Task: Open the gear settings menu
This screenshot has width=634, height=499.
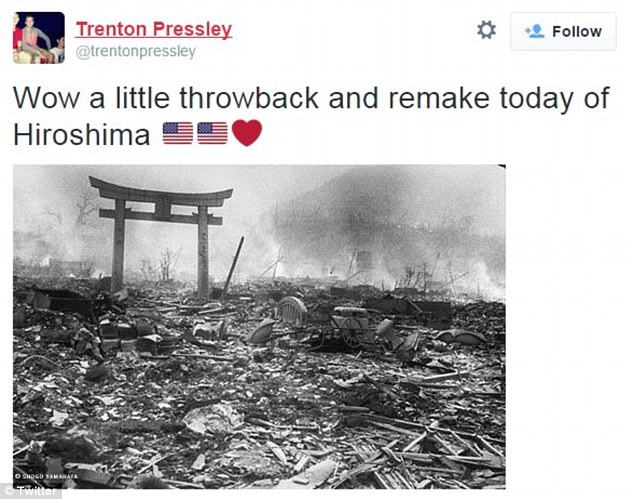Action: pos(486,30)
